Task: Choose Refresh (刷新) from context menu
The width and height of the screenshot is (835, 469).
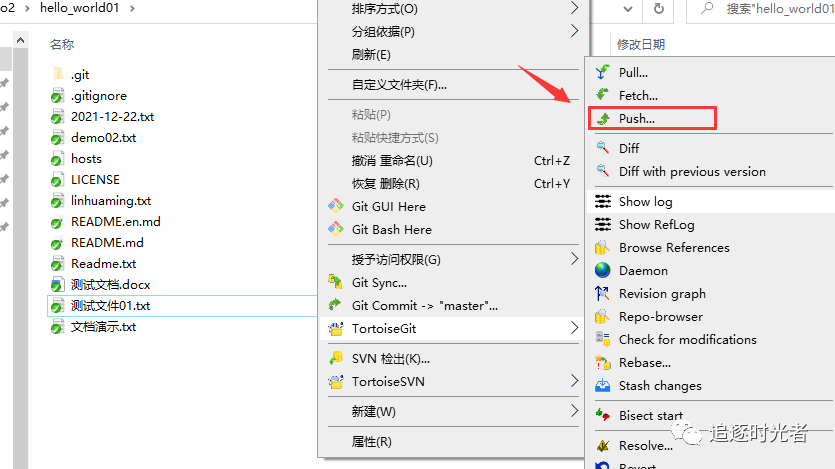Action: pos(371,55)
